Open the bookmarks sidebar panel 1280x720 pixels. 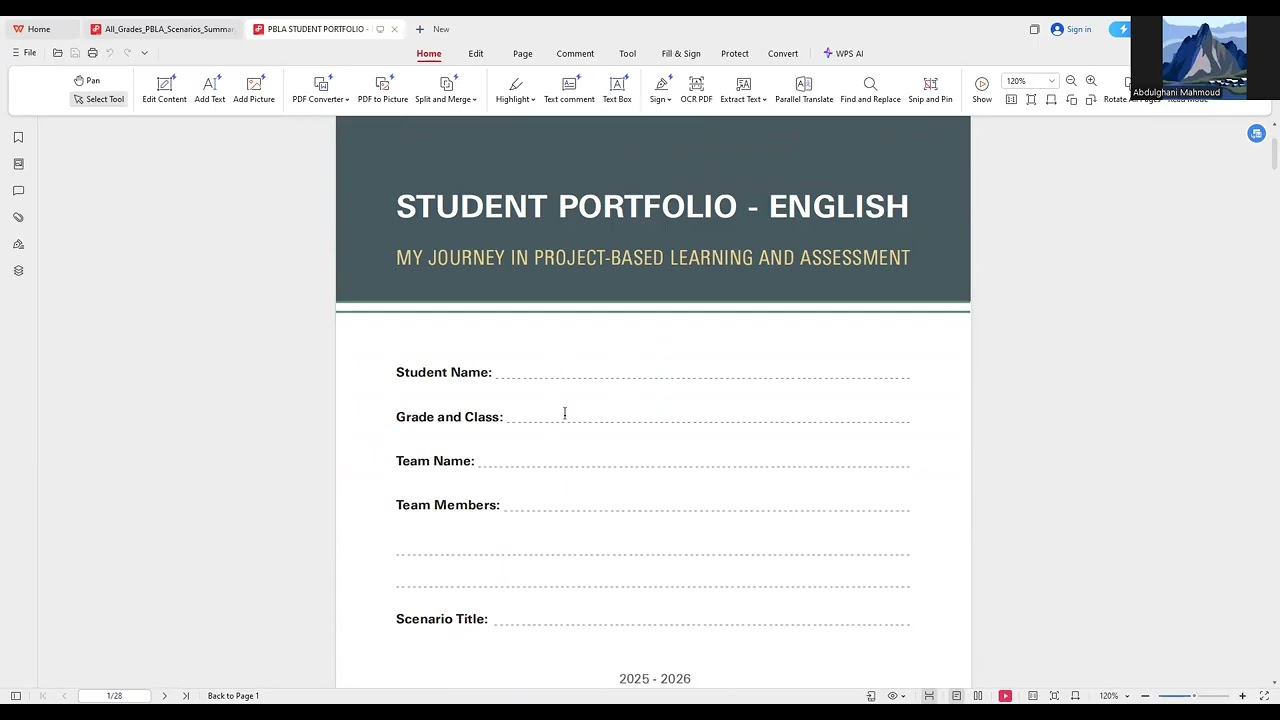(18, 137)
